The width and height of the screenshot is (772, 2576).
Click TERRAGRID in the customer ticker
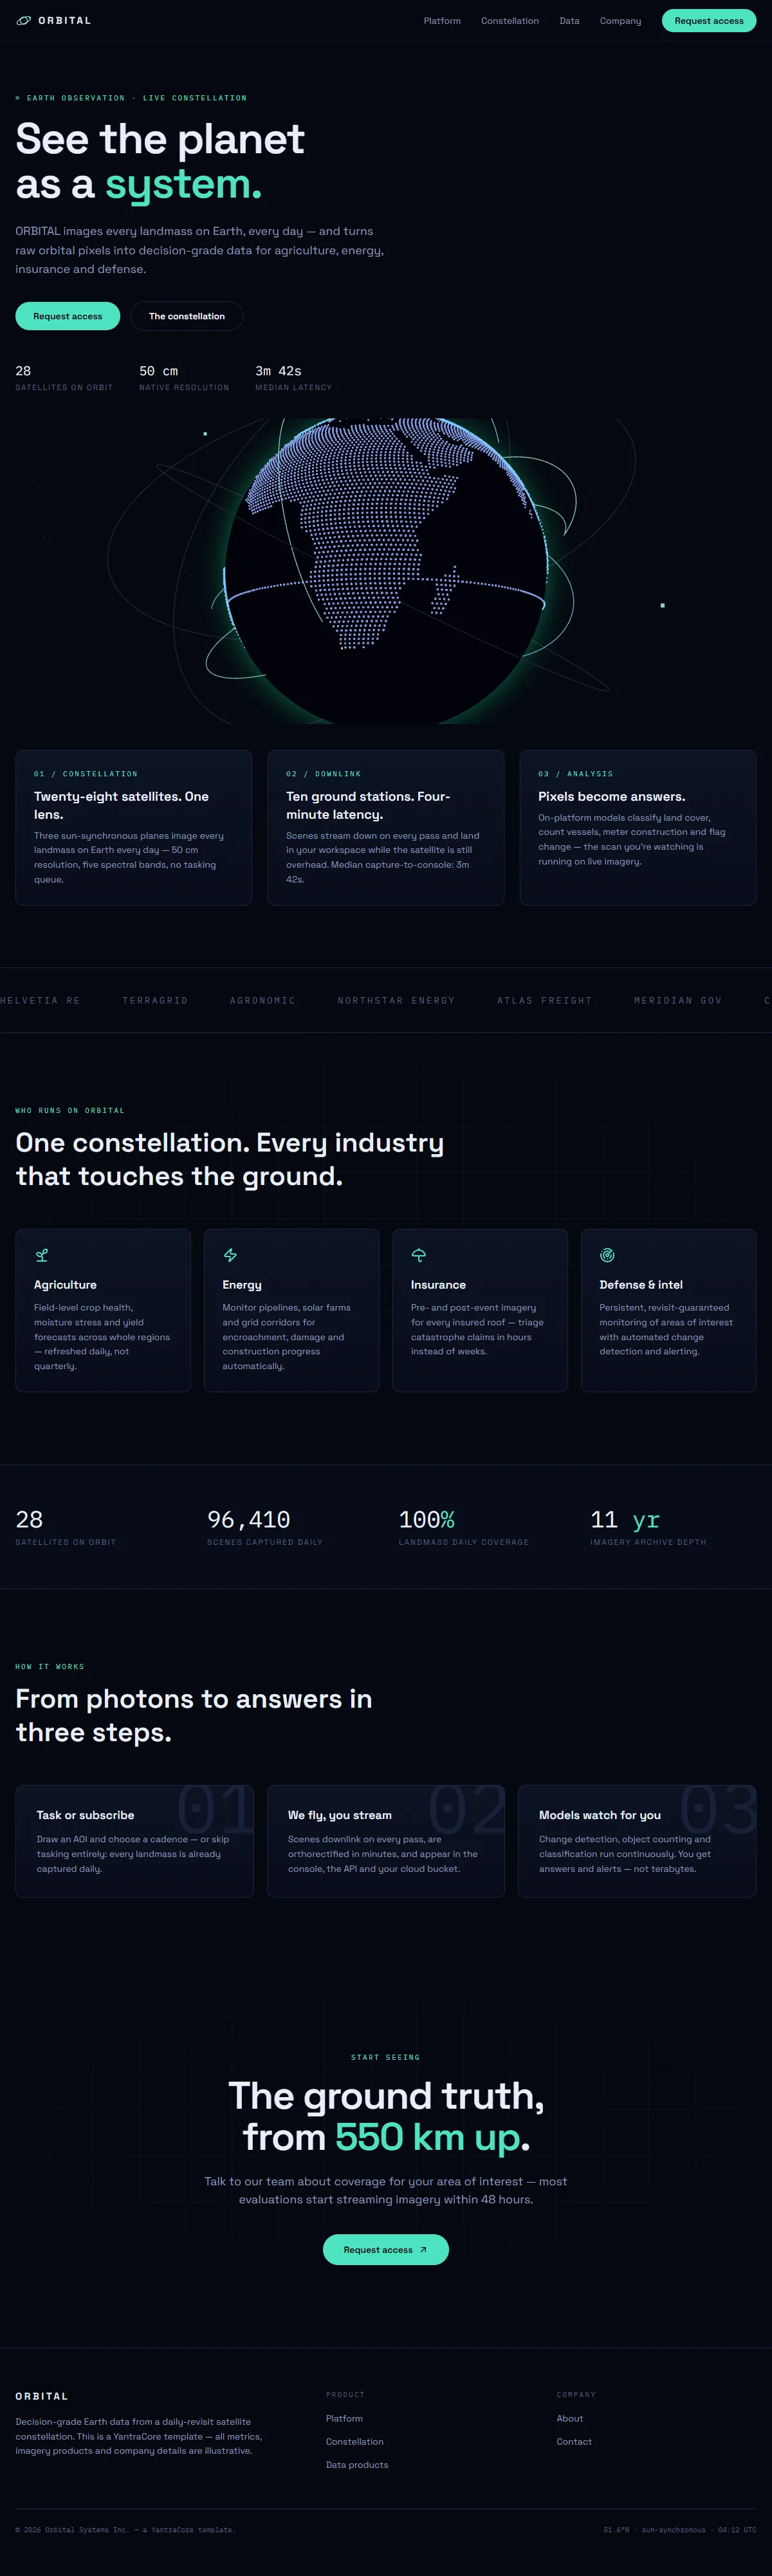pyautogui.click(x=155, y=1000)
